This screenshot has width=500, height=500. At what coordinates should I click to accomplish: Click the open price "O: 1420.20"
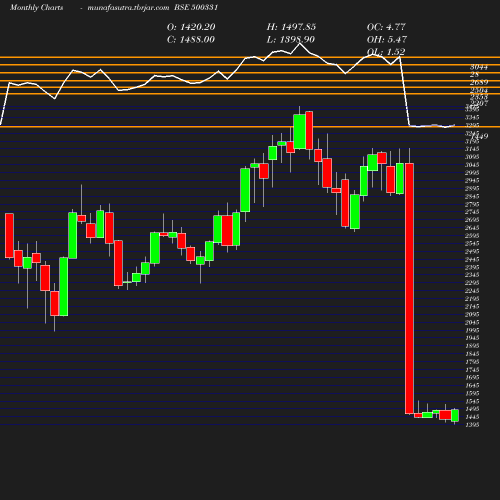coord(191,27)
